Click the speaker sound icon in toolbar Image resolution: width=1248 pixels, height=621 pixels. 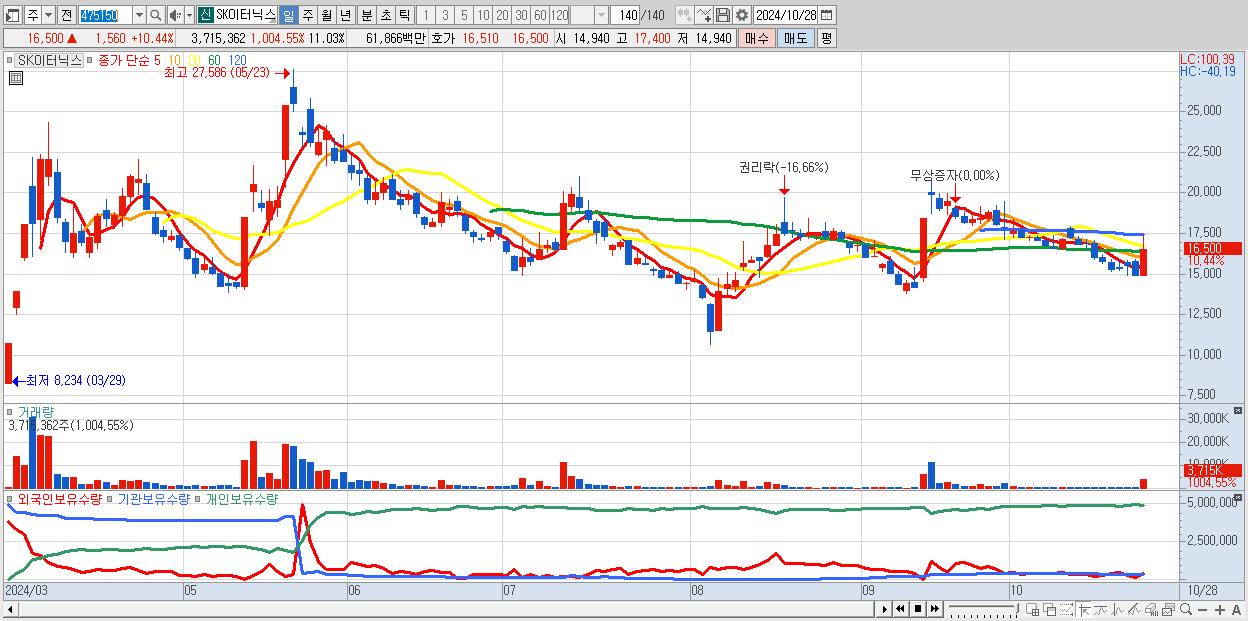click(x=175, y=15)
